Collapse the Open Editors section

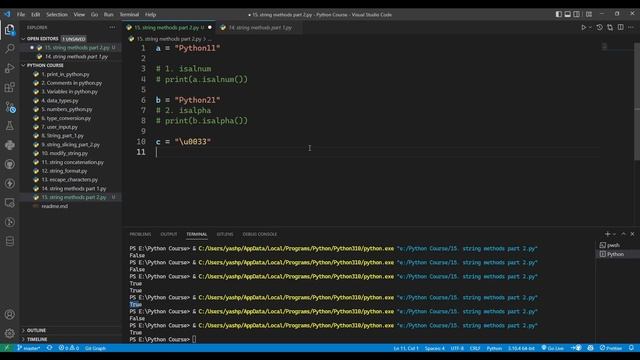(42, 39)
